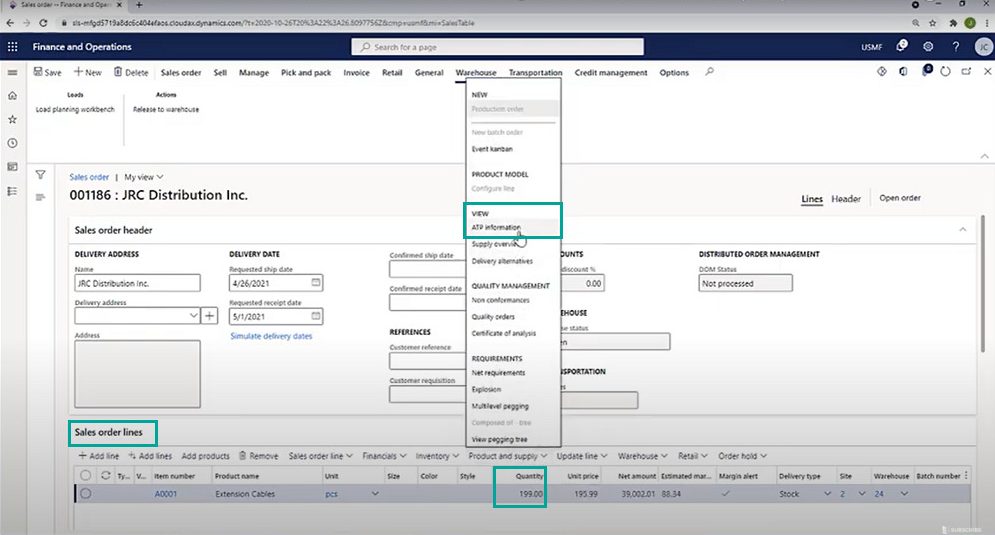Expand the My view dropdown
Viewport: 995px width, 535px height.
point(144,177)
